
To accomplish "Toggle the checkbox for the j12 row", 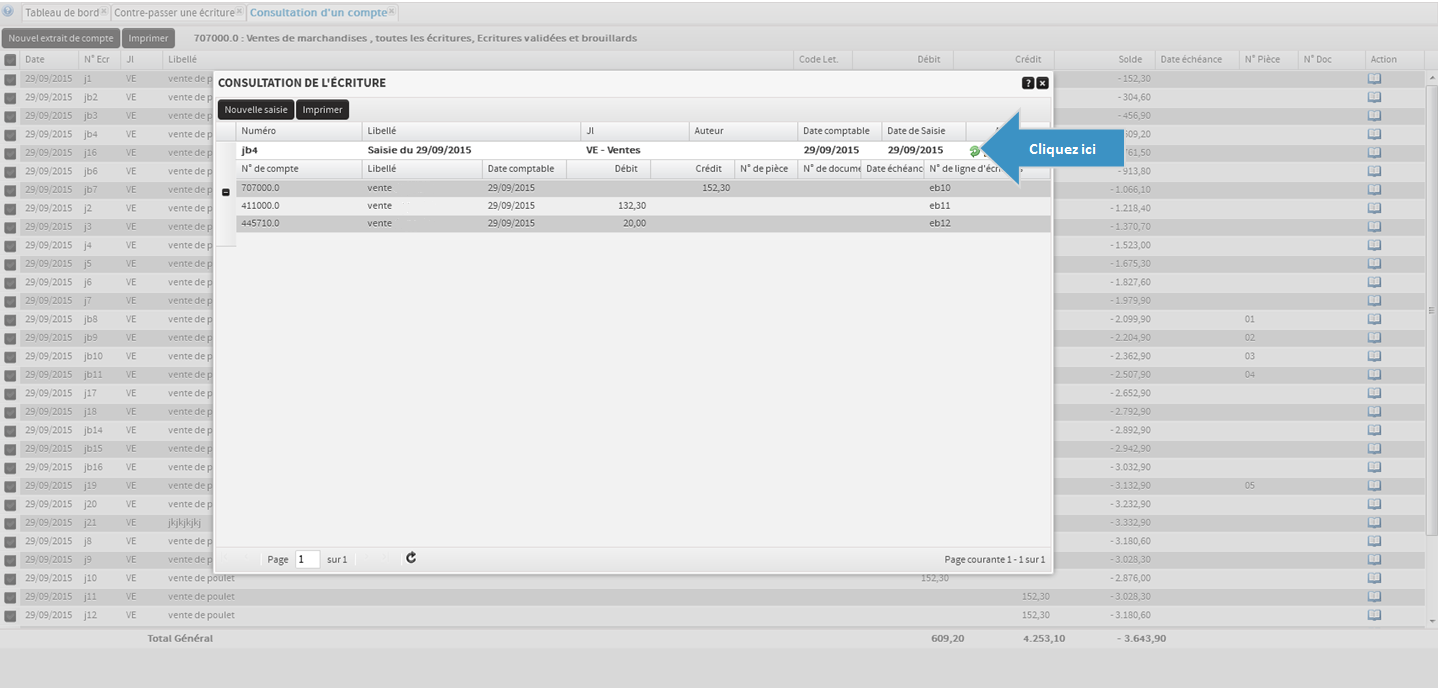I will [x=10, y=616].
